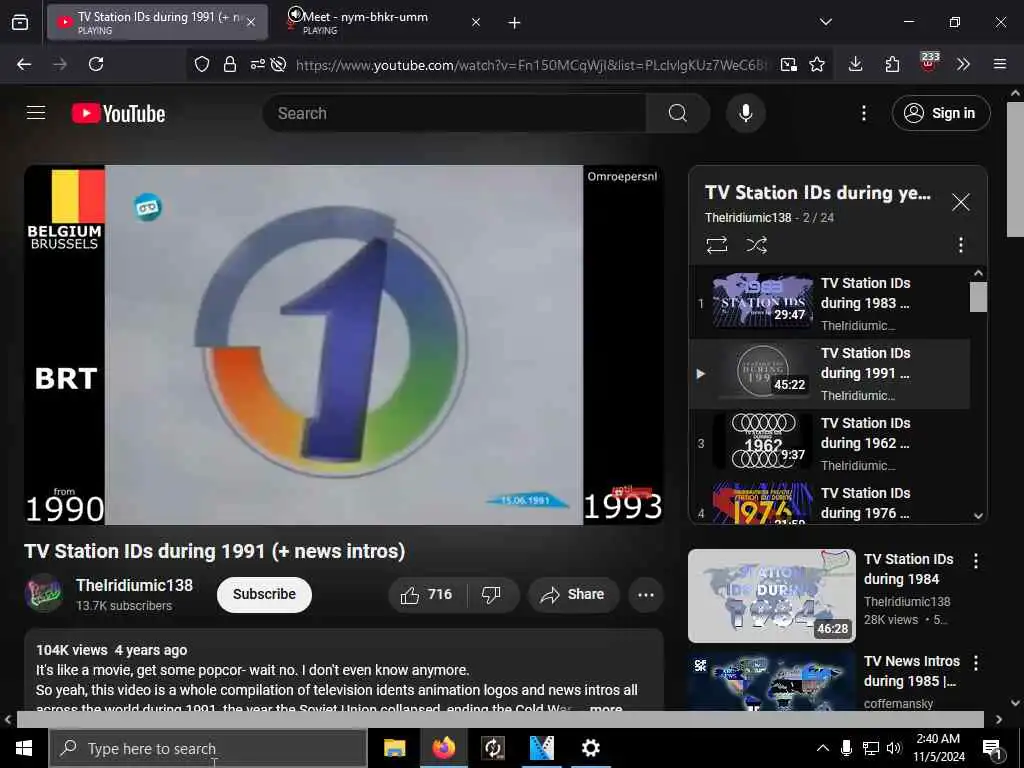Open the YouTube guide sidebar menu

click(36, 113)
